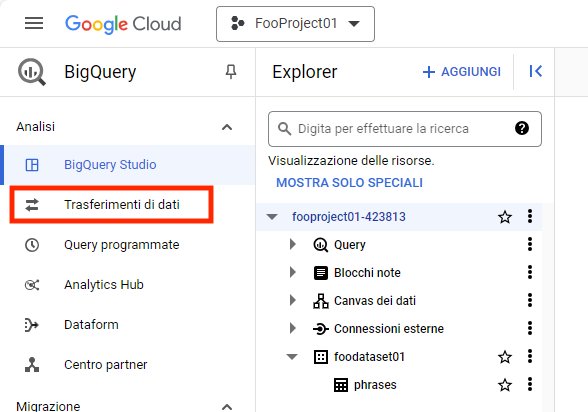Screen dimensions: 588x412
Task: Click the foodataset01 dataset icon
Action: point(321,357)
